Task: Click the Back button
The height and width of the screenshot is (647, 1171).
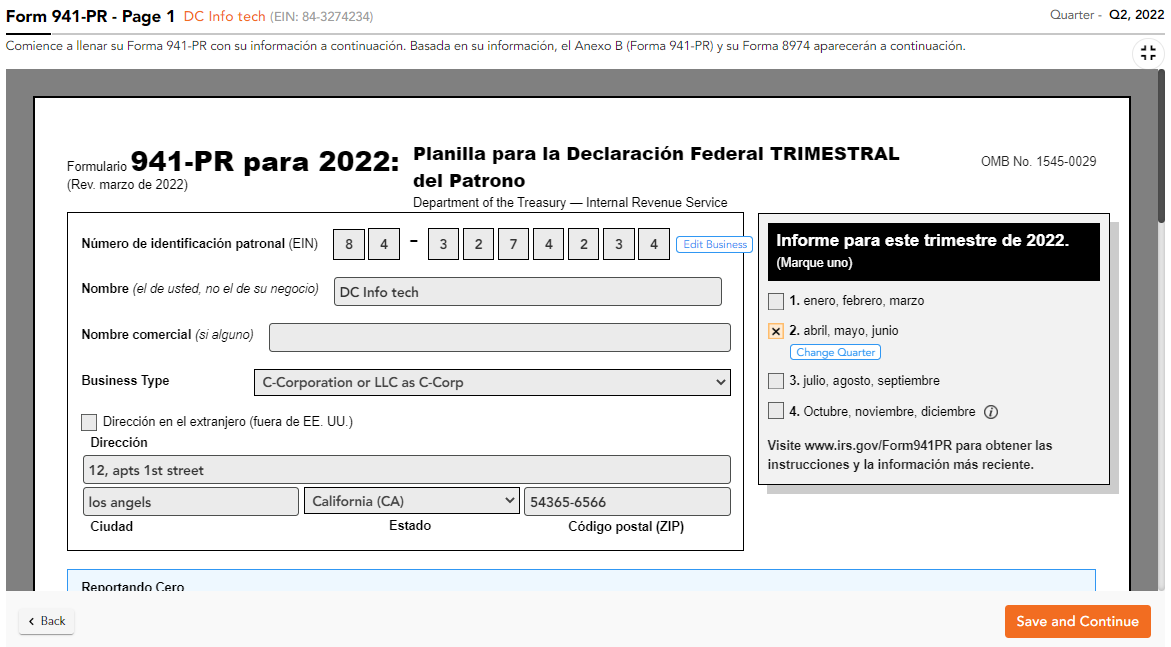Action: pos(45,621)
